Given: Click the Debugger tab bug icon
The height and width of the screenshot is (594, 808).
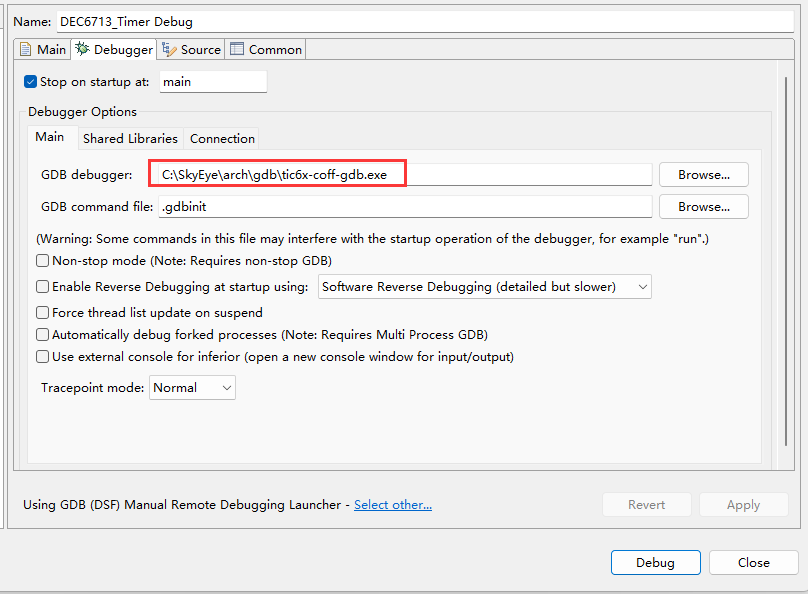Looking at the screenshot, I should [x=82, y=49].
